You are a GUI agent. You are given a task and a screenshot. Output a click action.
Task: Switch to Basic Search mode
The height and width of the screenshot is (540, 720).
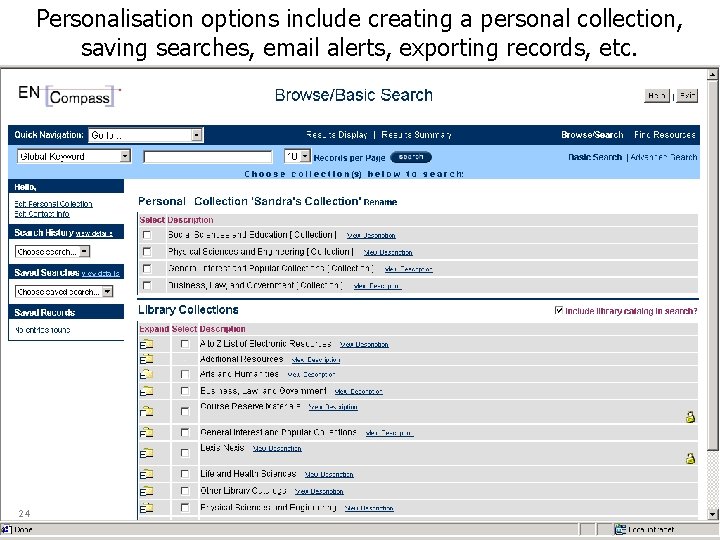click(595, 157)
